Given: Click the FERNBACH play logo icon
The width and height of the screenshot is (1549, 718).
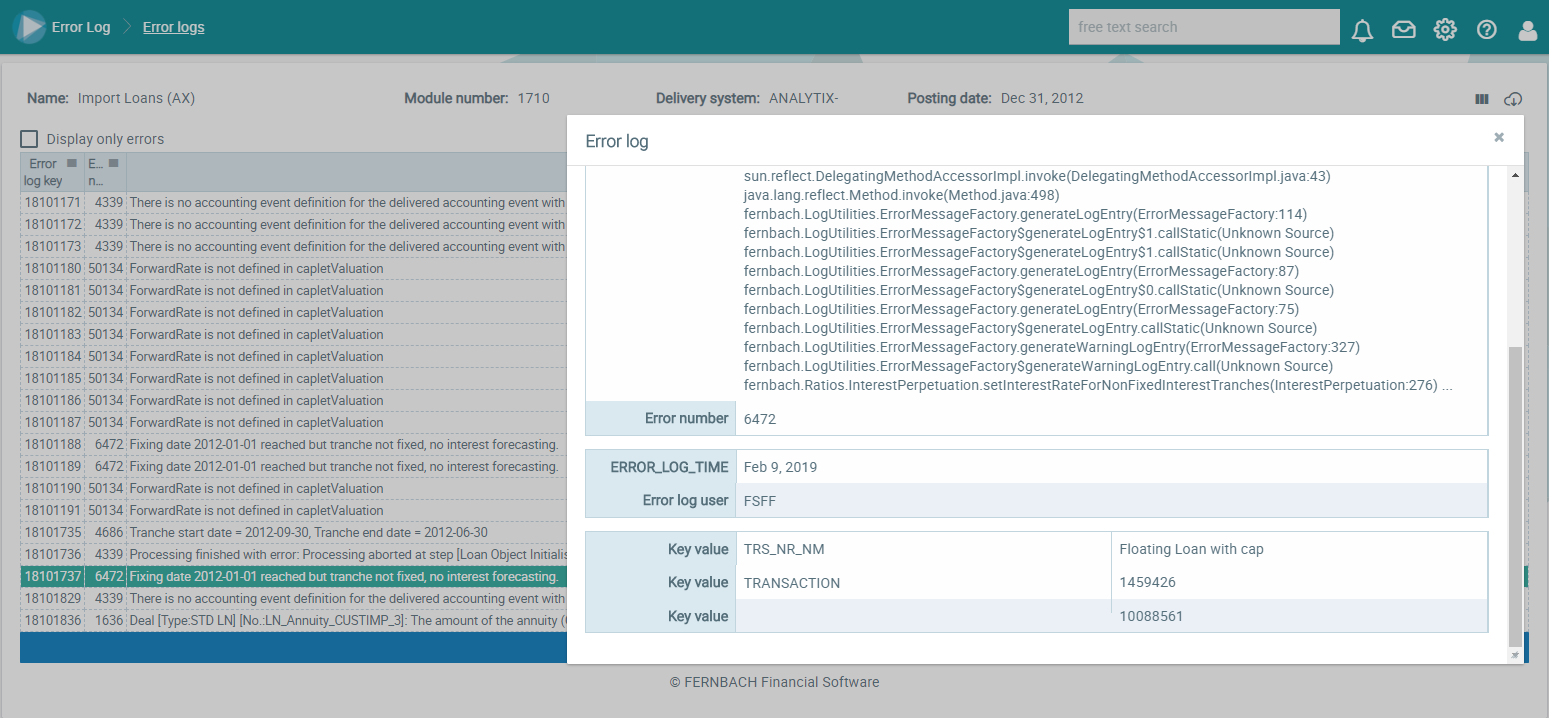Looking at the screenshot, I should (x=29, y=27).
